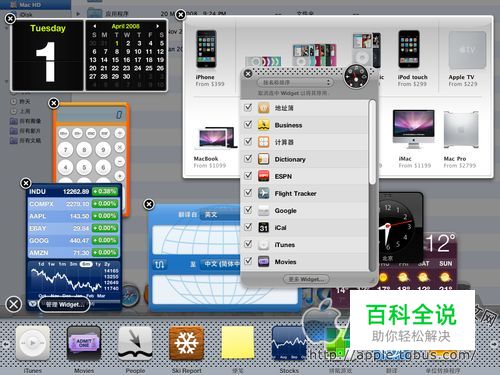Page the widget bar right with the arrow
Screen dimensions: 500x375
[494, 344]
